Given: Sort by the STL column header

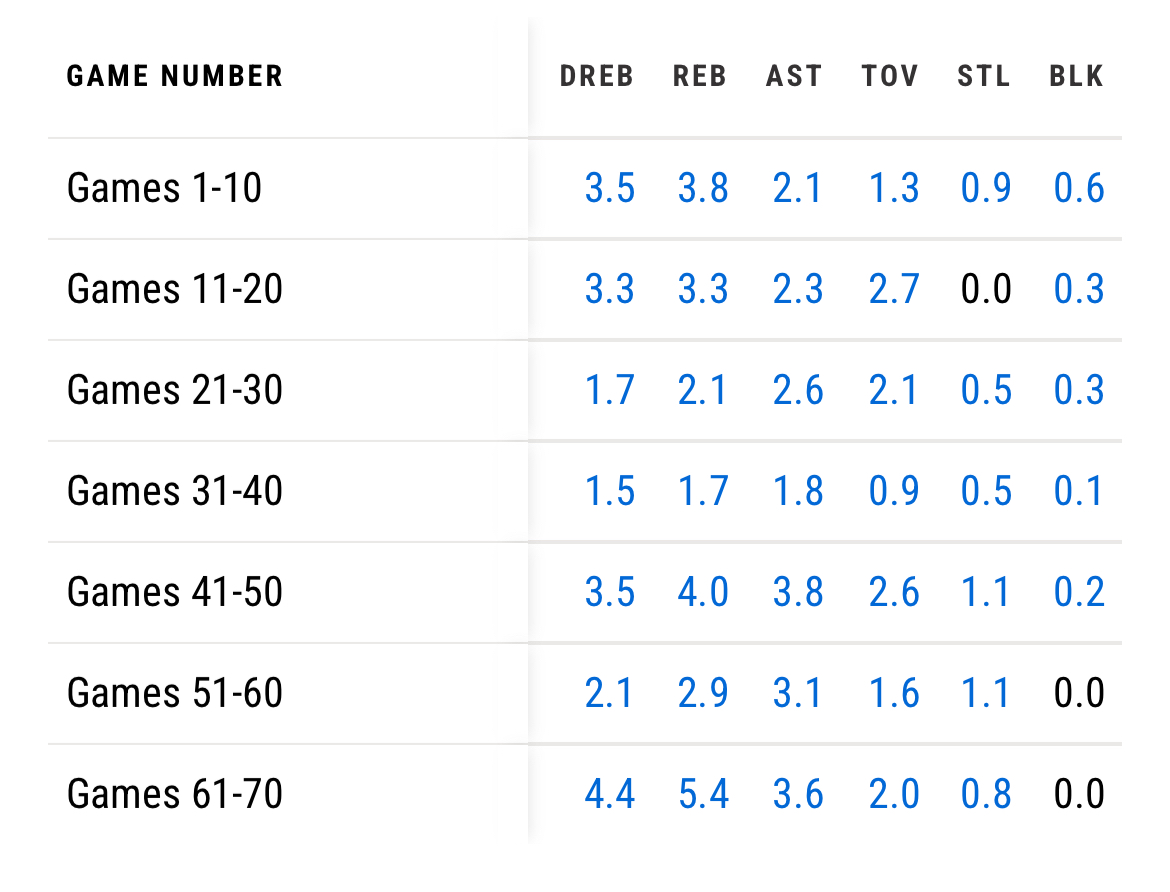Looking at the screenshot, I should coord(984,76).
